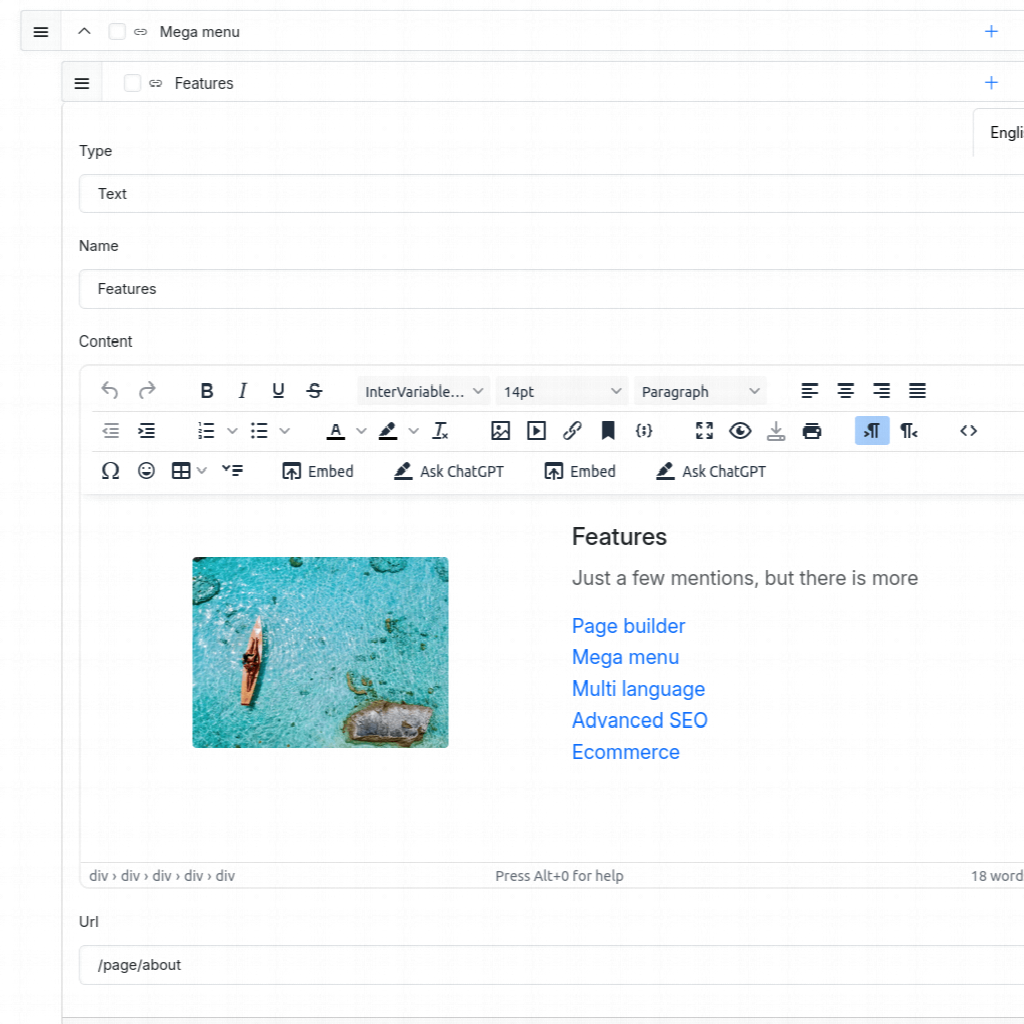Click the Bold formatting icon

click(x=207, y=391)
